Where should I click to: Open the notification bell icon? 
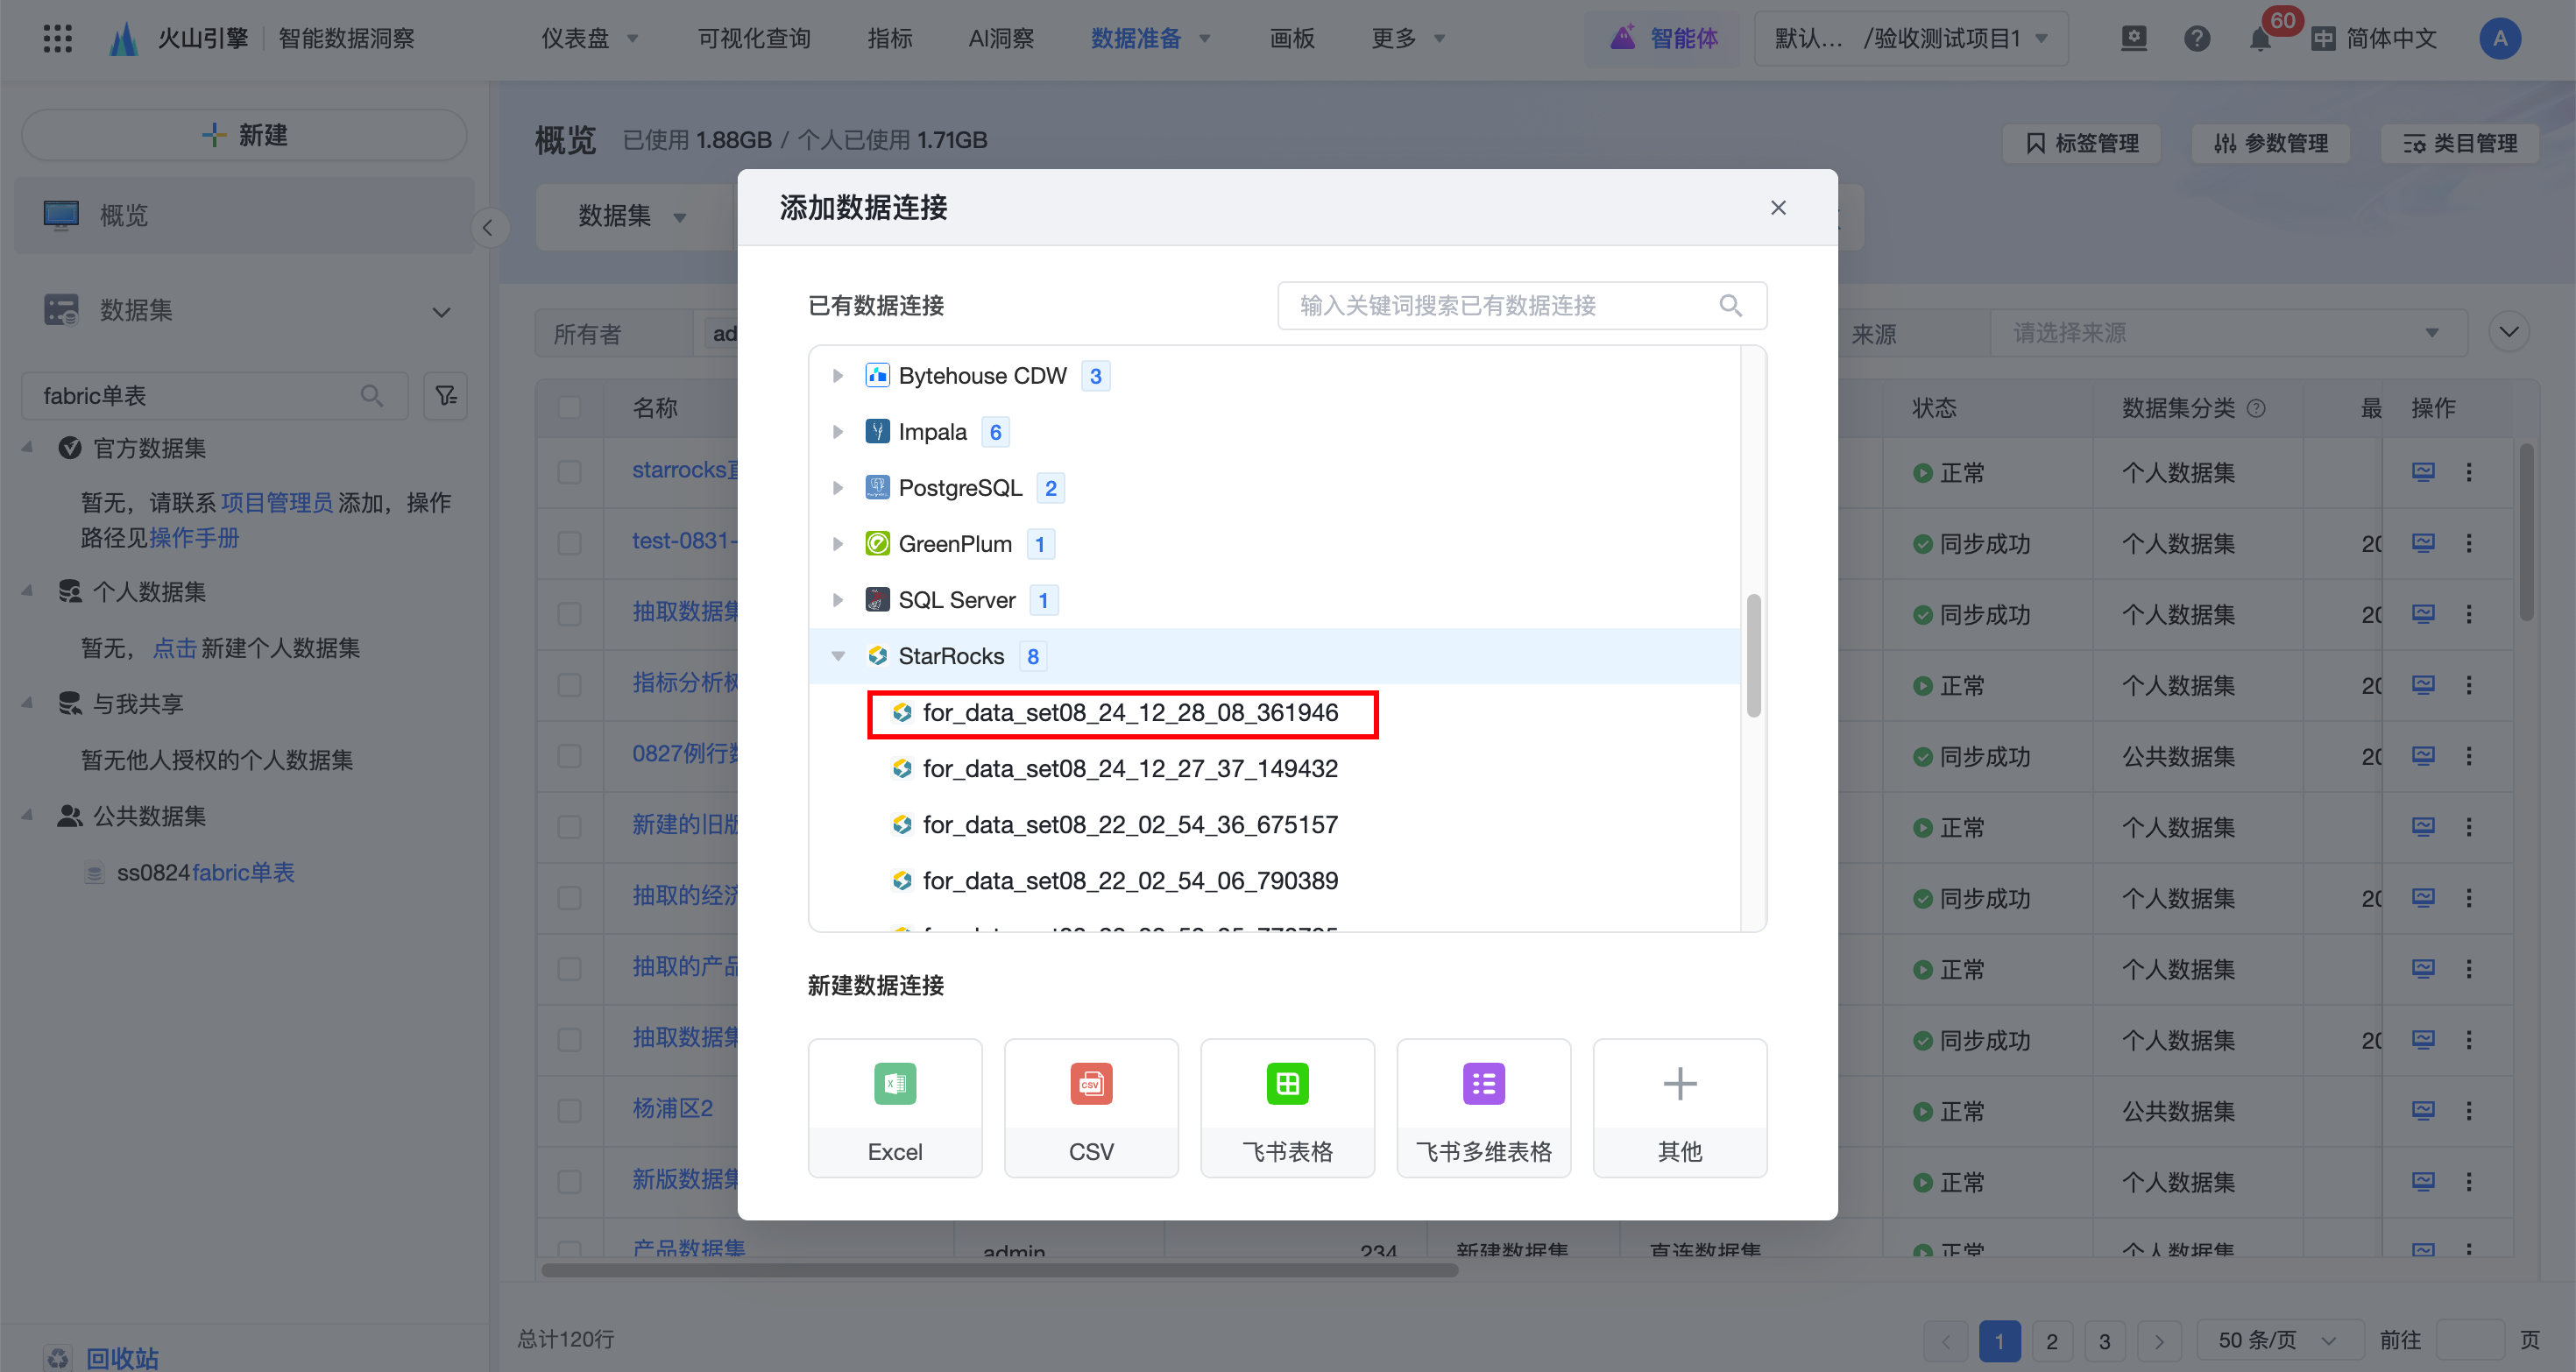(2259, 39)
